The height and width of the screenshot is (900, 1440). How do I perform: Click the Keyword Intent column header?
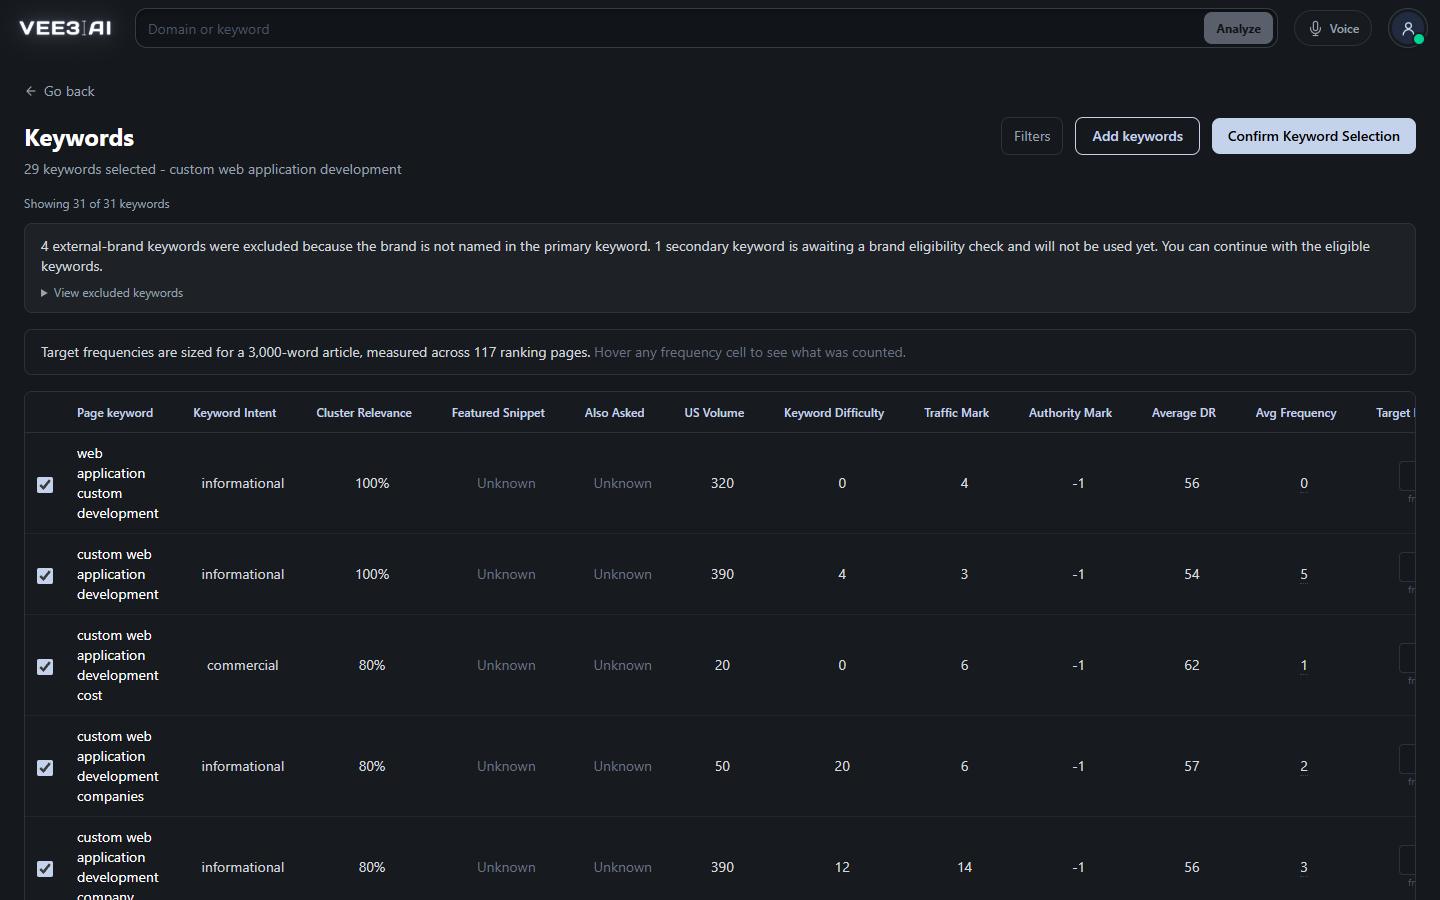point(235,413)
